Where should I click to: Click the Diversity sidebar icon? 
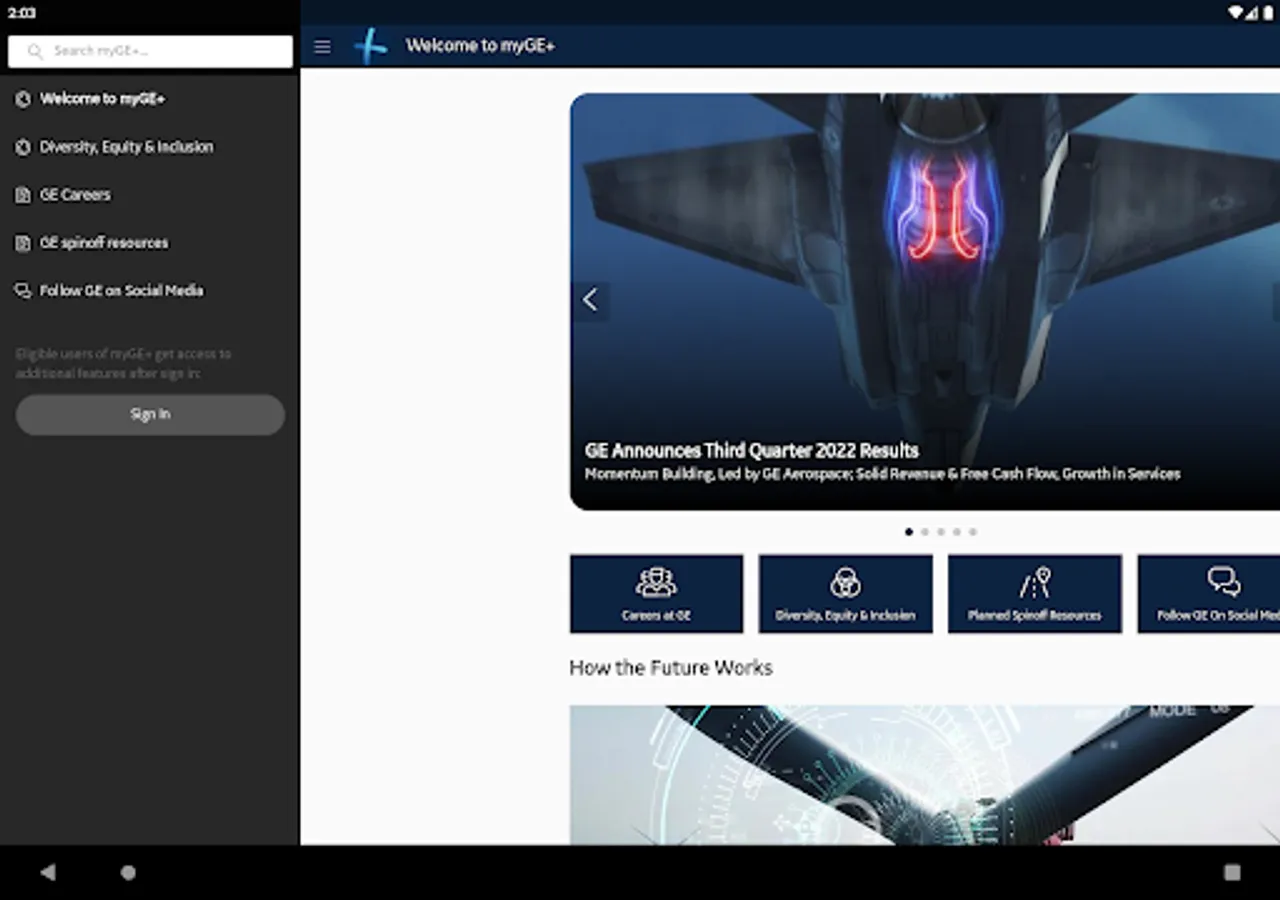pos(23,147)
